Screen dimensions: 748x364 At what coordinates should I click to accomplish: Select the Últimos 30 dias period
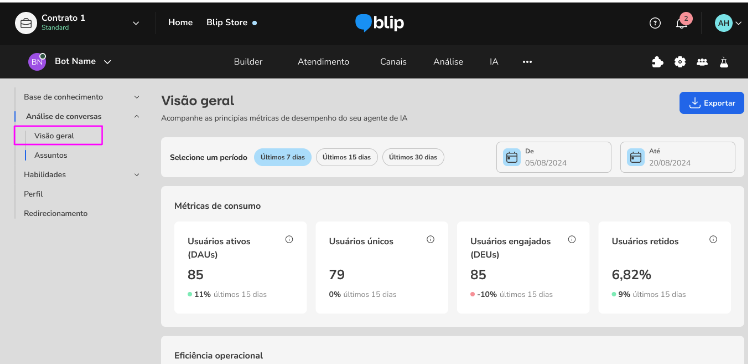tap(413, 157)
